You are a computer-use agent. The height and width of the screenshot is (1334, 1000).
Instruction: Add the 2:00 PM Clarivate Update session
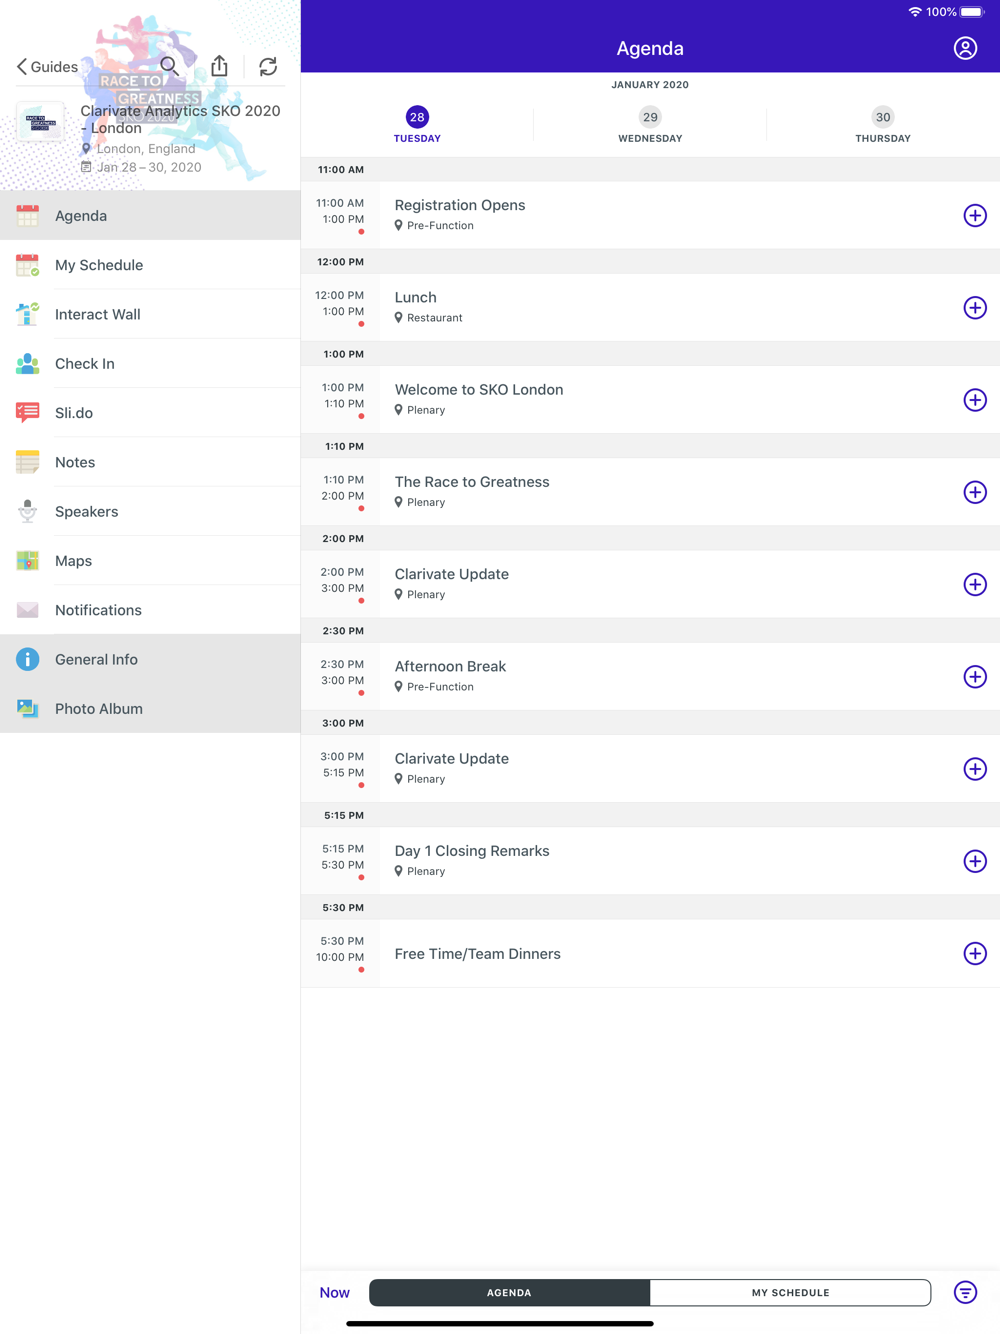975,584
